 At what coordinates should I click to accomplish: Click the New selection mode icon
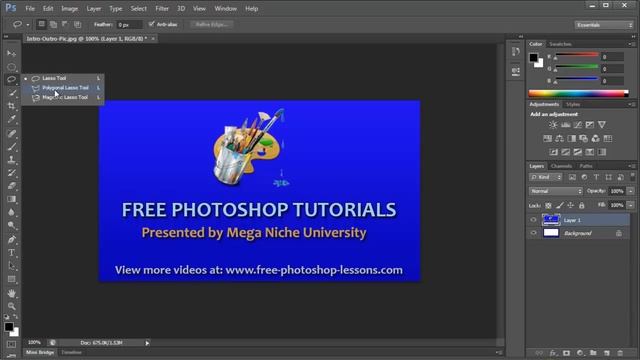coord(41,24)
